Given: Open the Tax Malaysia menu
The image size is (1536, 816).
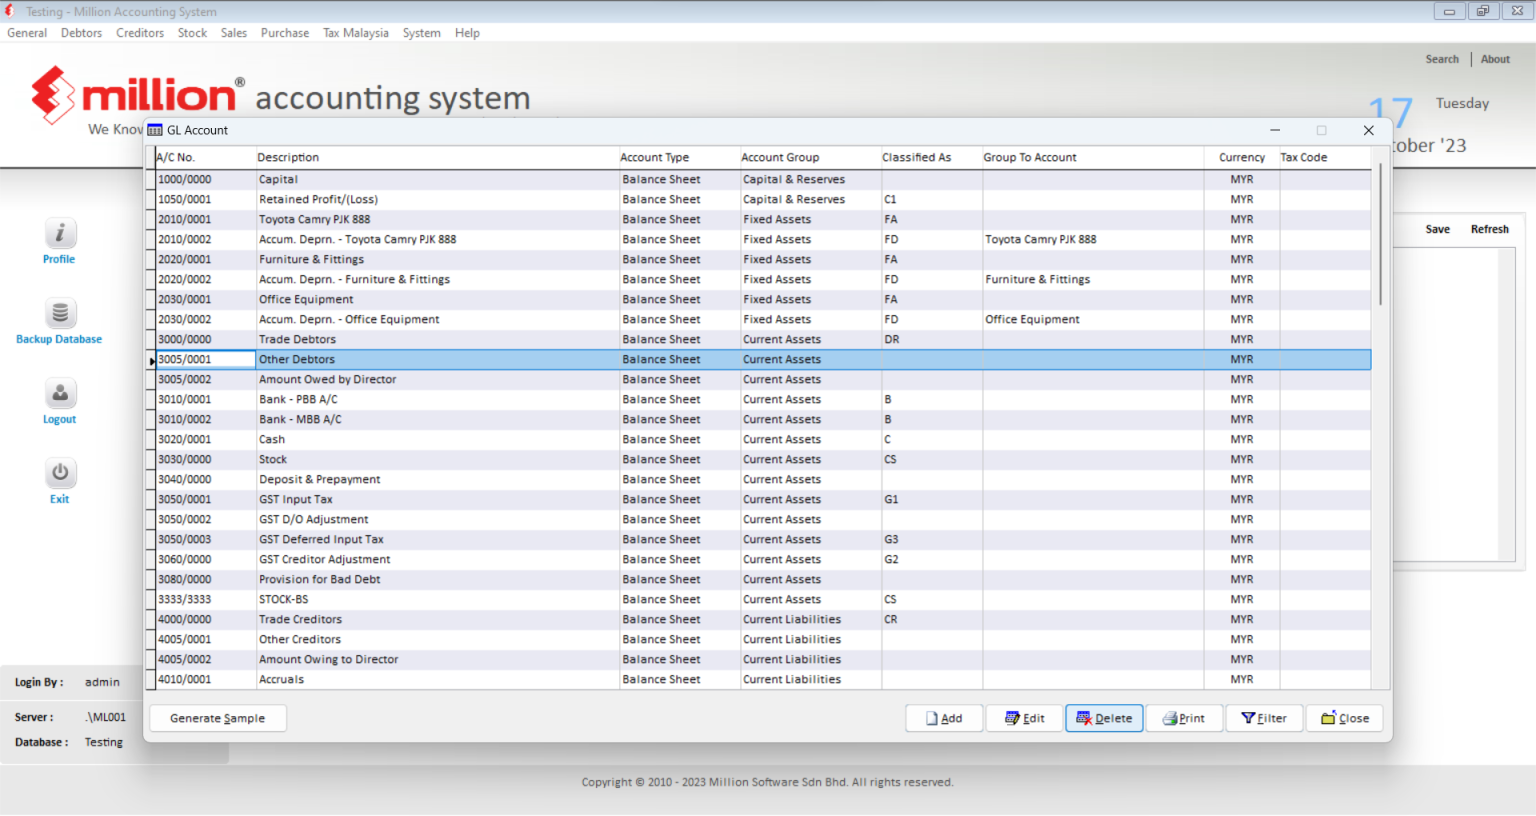Looking at the screenshot, I should pos(356,33).
